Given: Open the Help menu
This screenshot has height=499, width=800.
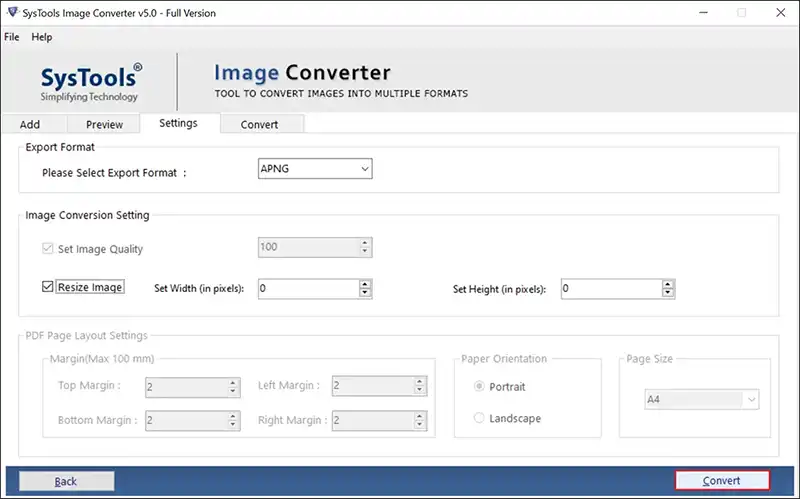Looking at the screenshot, I should click(x=41, y=37).
